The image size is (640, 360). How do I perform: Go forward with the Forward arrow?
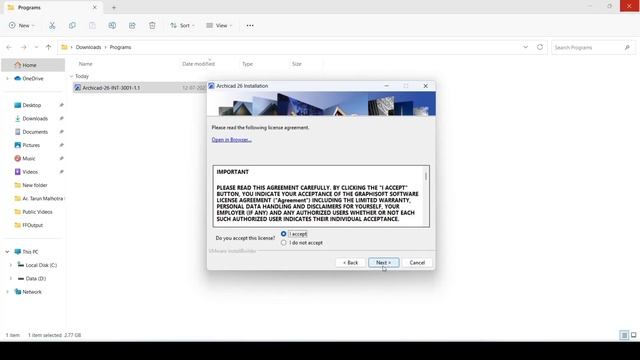pyautogui.click(x=24, y=47)
